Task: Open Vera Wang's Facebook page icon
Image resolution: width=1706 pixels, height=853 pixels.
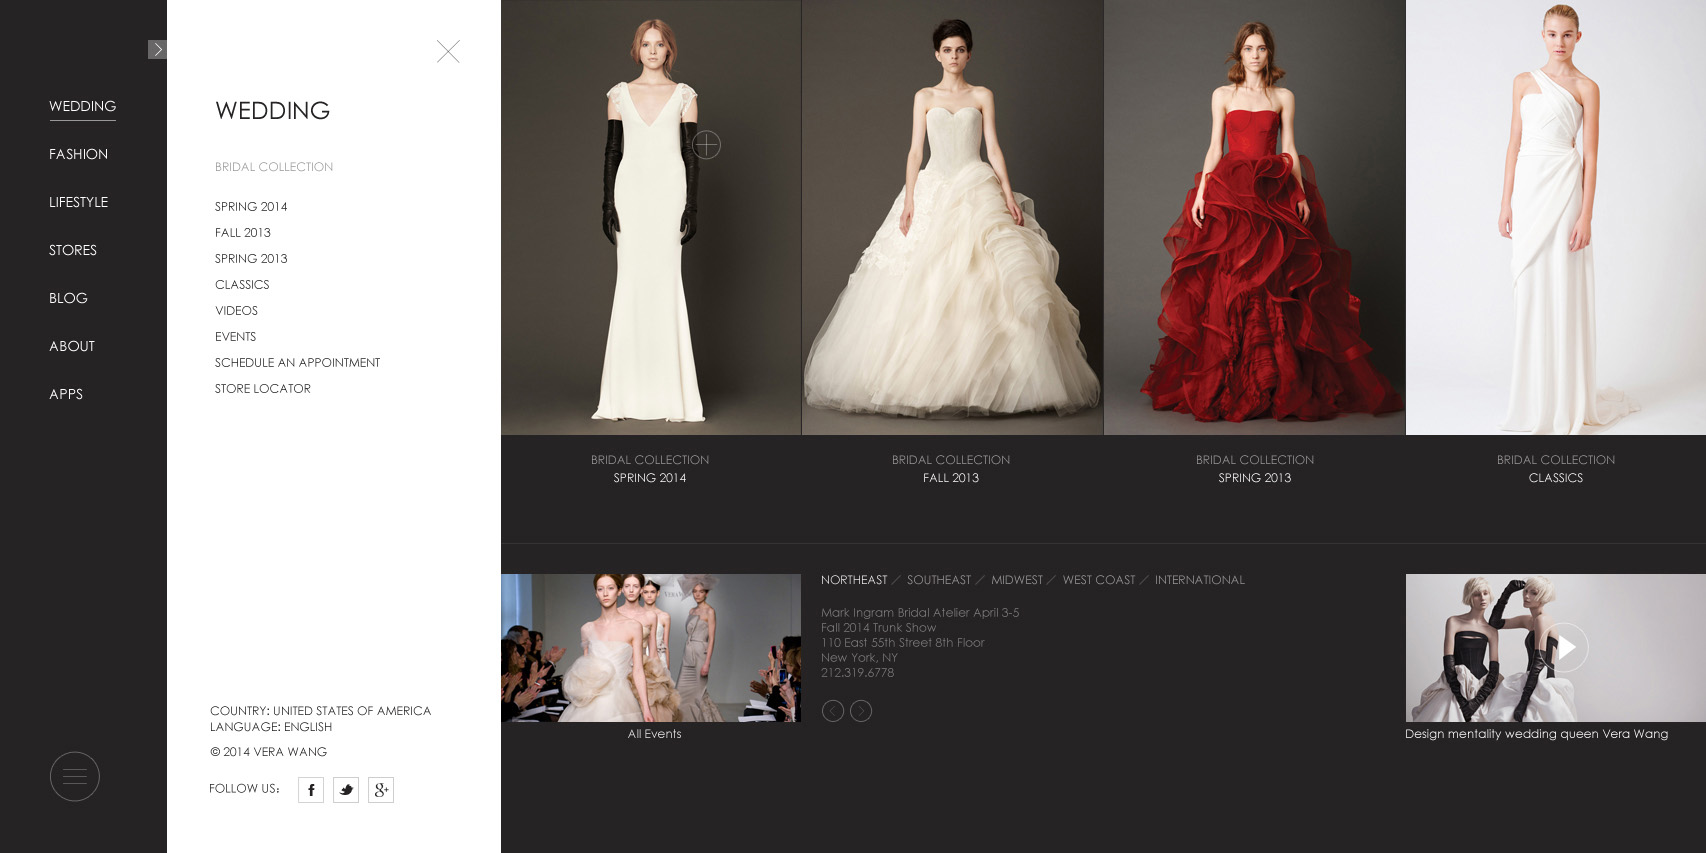Action: tap(311, 790)
